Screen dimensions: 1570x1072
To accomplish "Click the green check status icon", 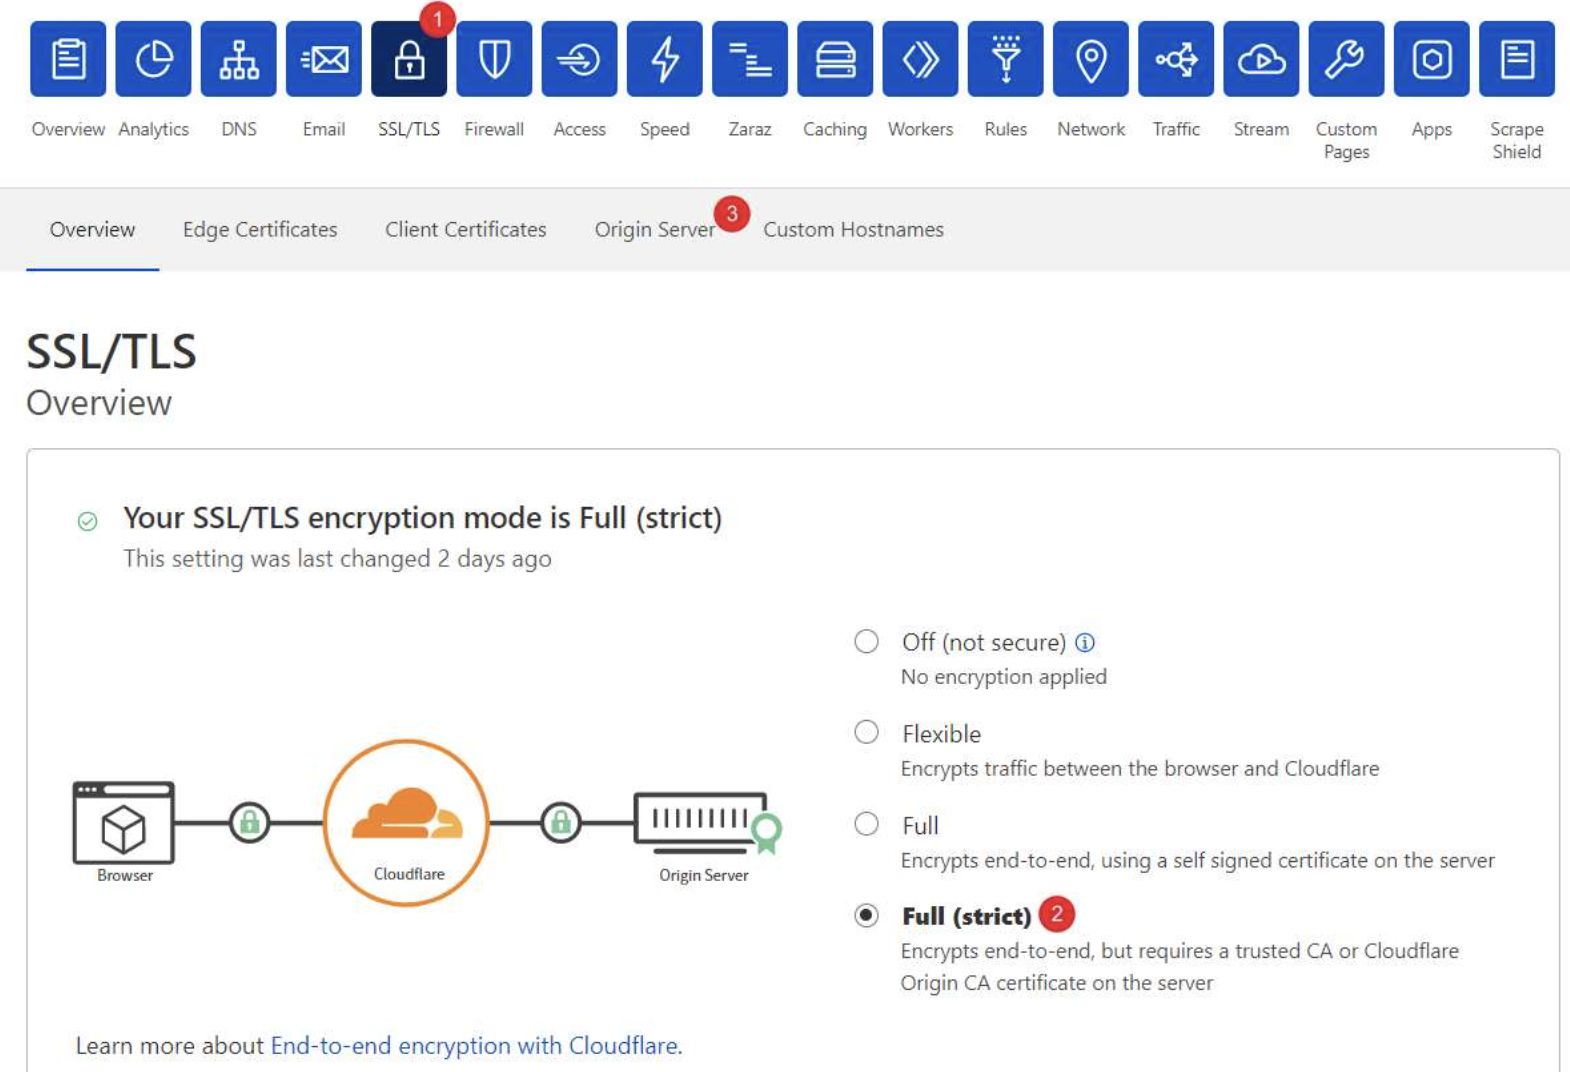I will tap(88, 521).
